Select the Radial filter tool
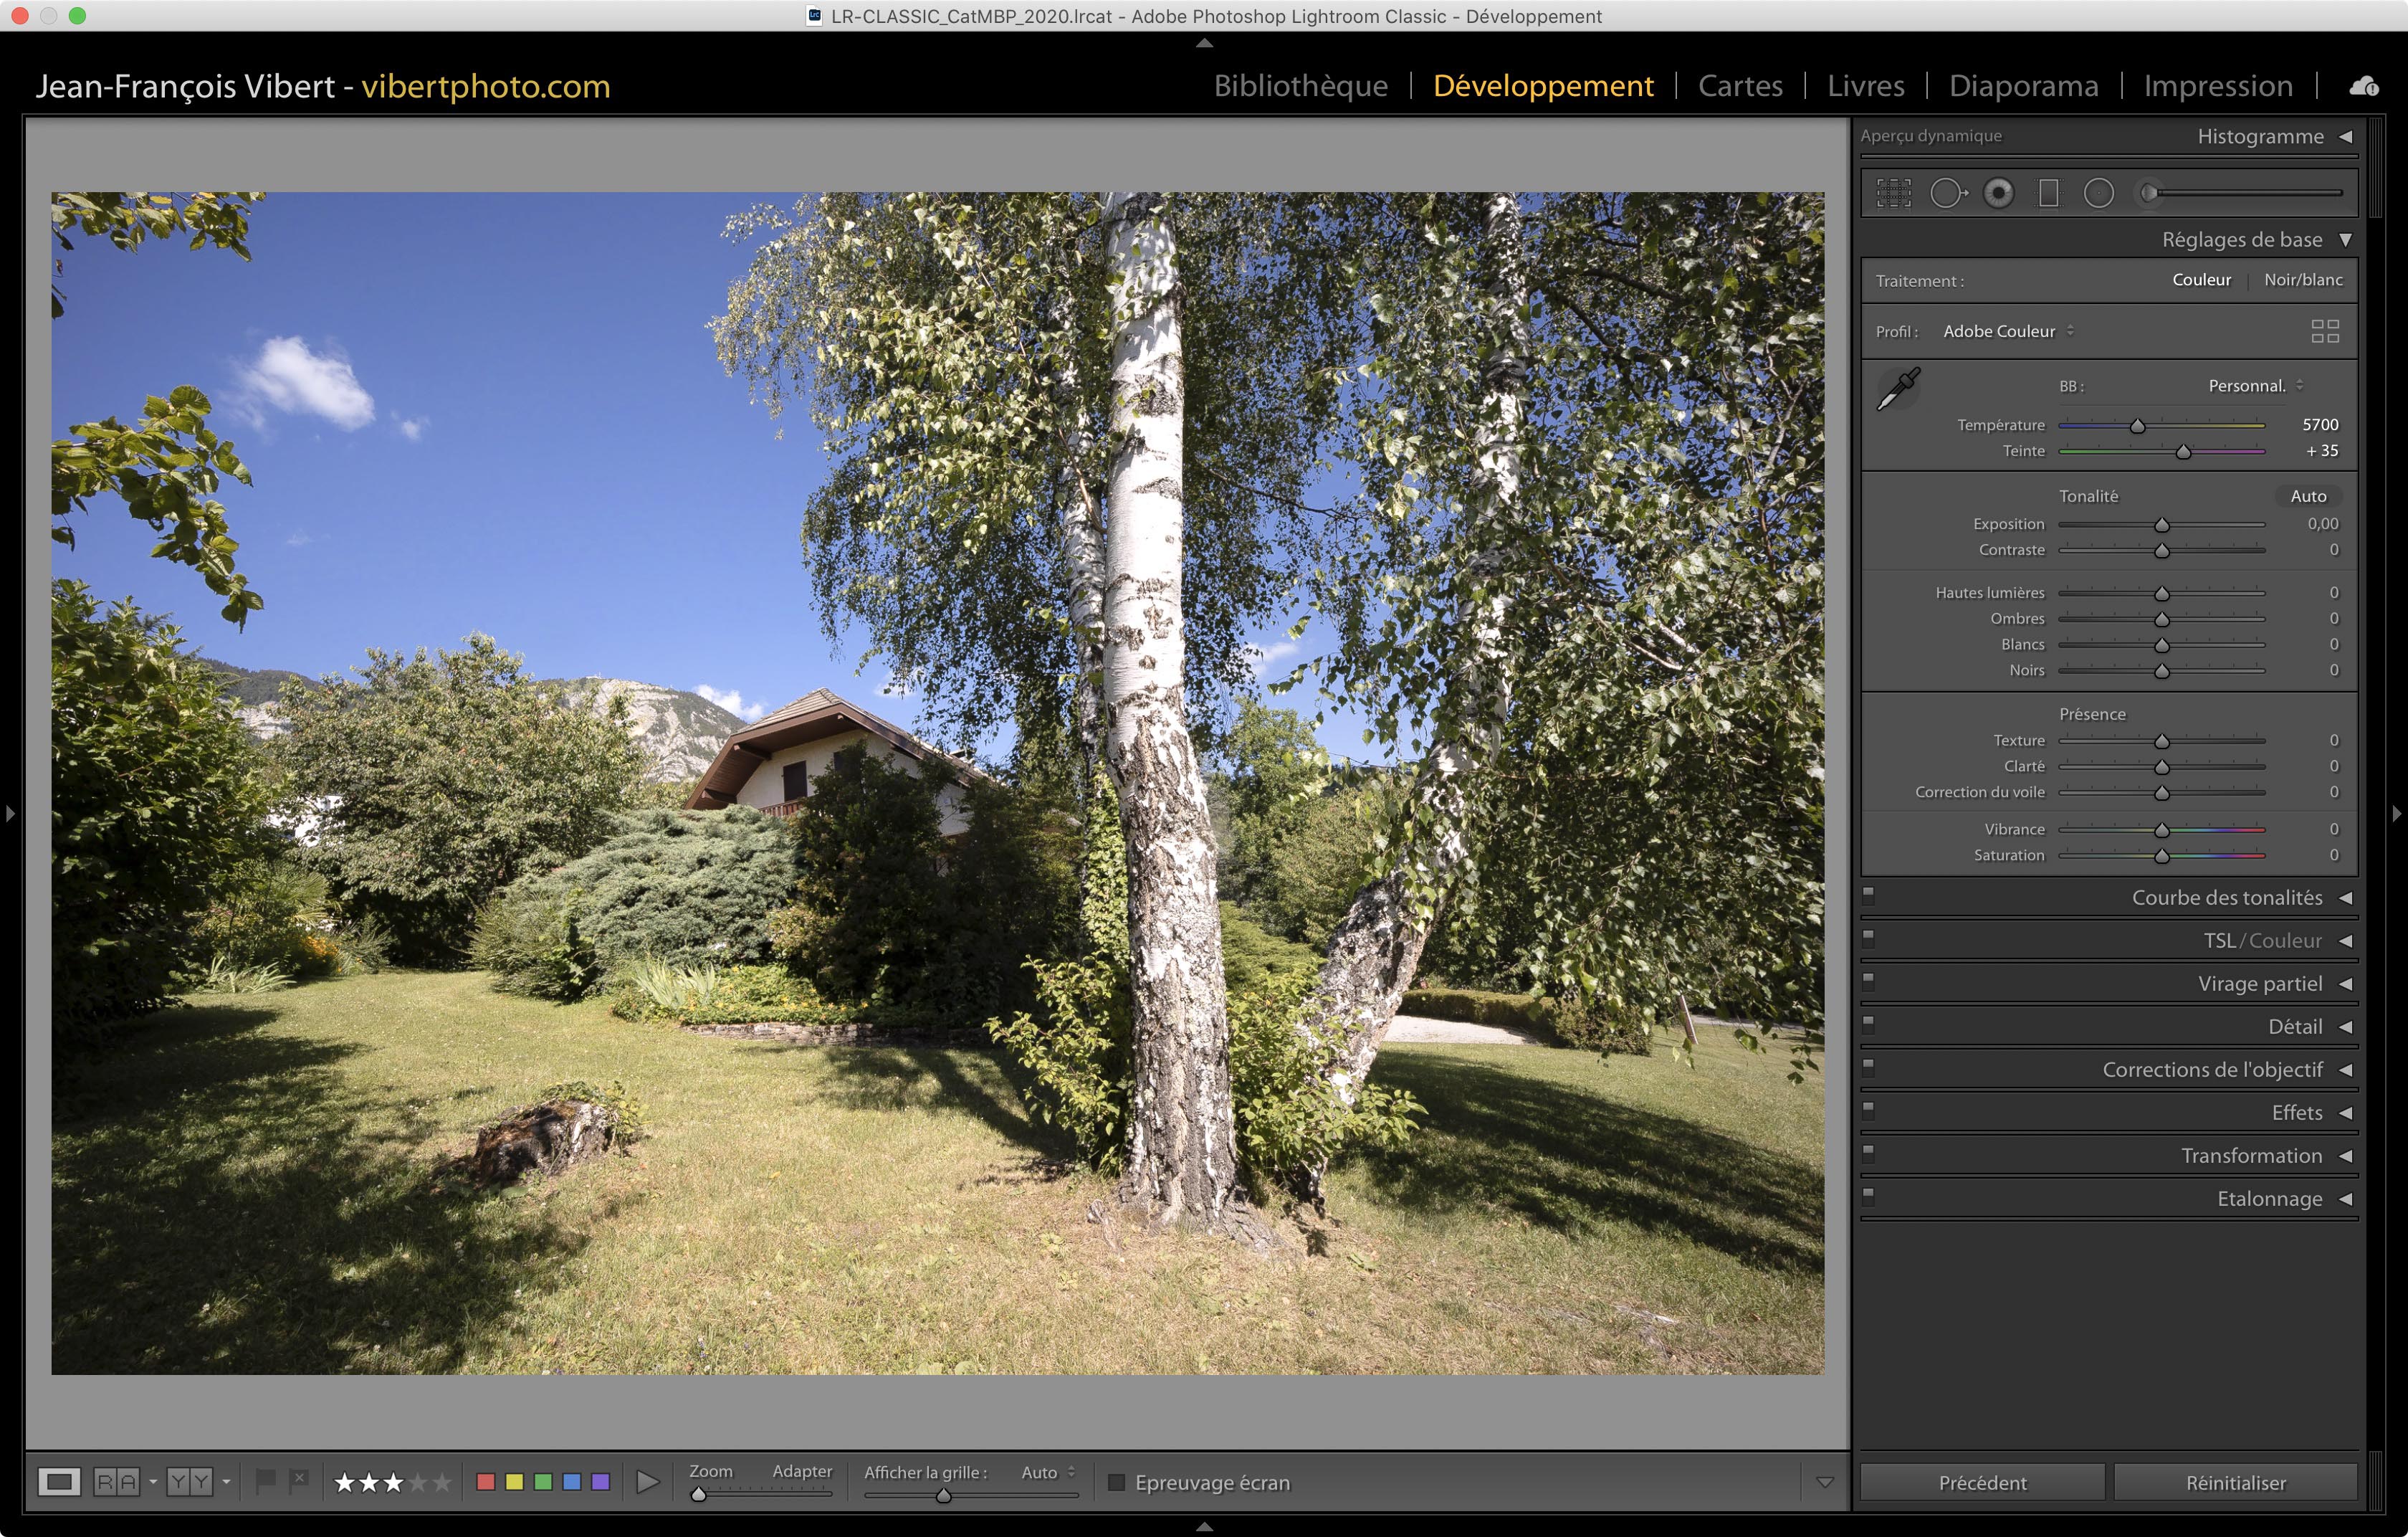2408x1537 pixels. [x=2098, y=193]
